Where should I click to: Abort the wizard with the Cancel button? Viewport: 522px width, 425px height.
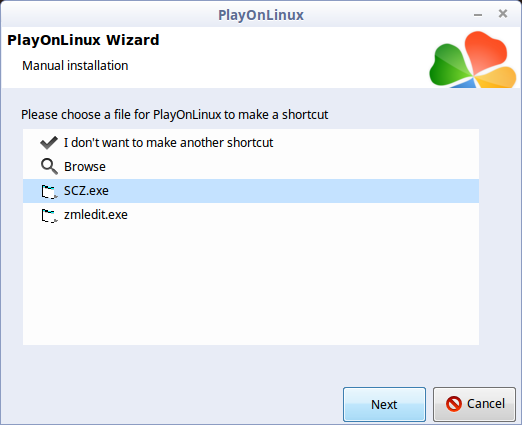tap(474, 404)
